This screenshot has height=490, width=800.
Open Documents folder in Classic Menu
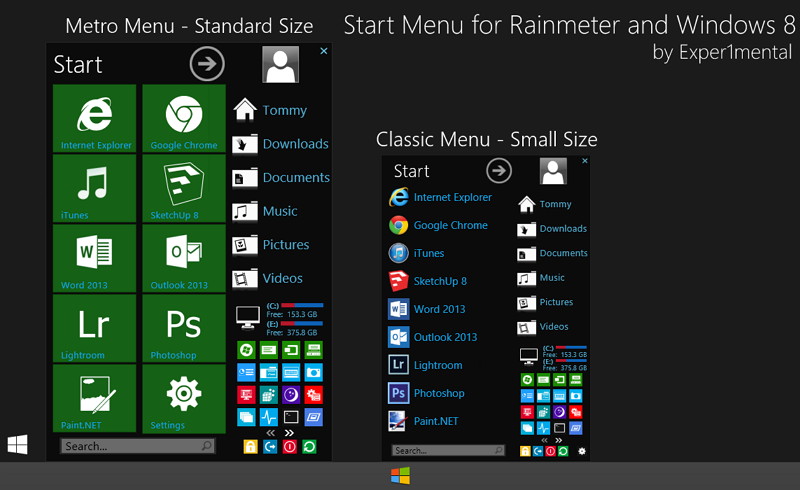pos(553,253)
